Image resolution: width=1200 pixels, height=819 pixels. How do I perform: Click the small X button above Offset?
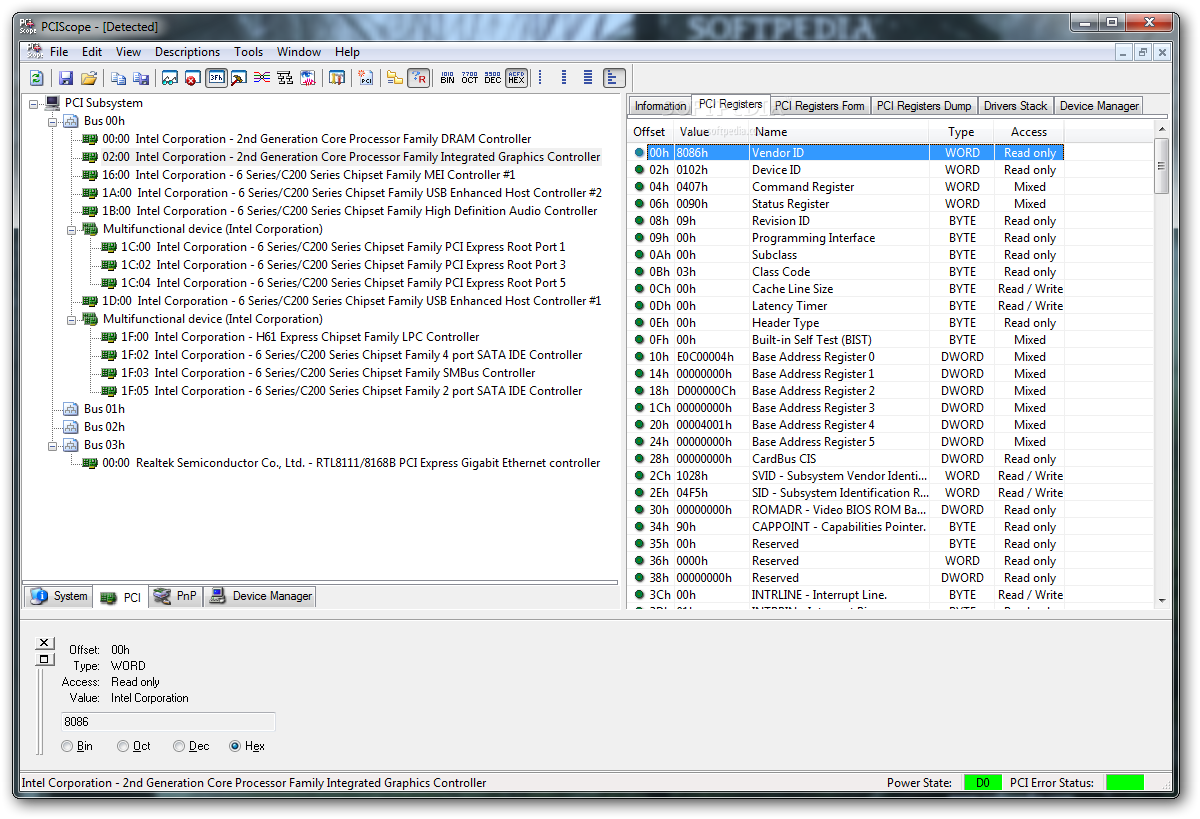(x=44, y=643)
